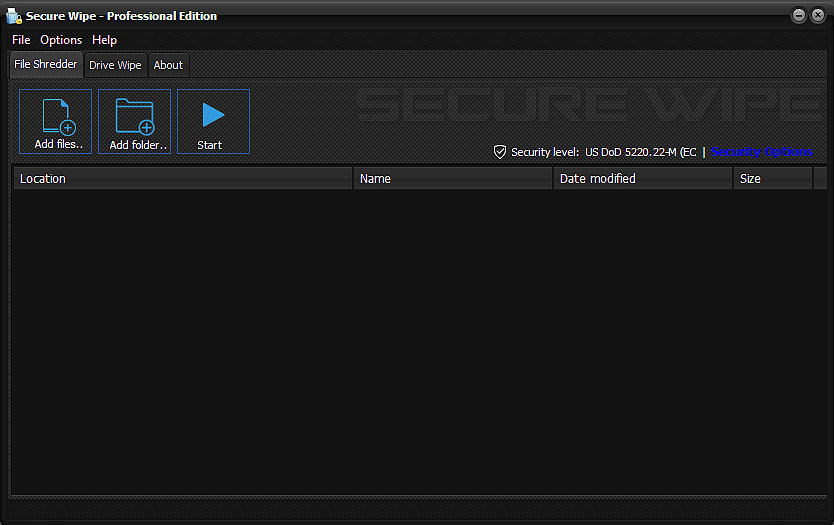Open the Options menu
The width and height of the screenshot is (834, 525).
pyautogui.click(x=61, y=40)
